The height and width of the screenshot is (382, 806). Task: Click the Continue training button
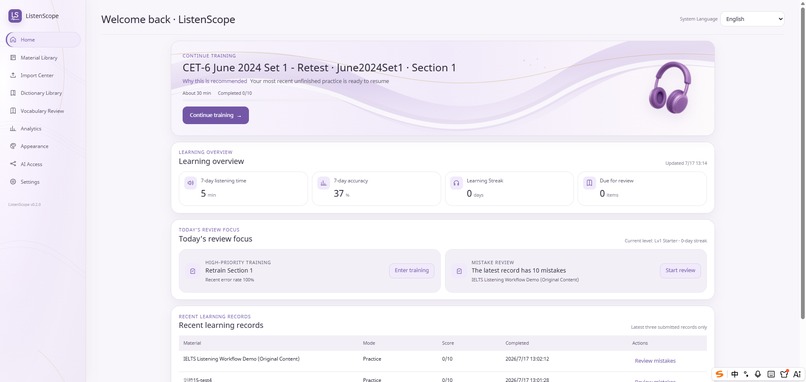(215, 115)
